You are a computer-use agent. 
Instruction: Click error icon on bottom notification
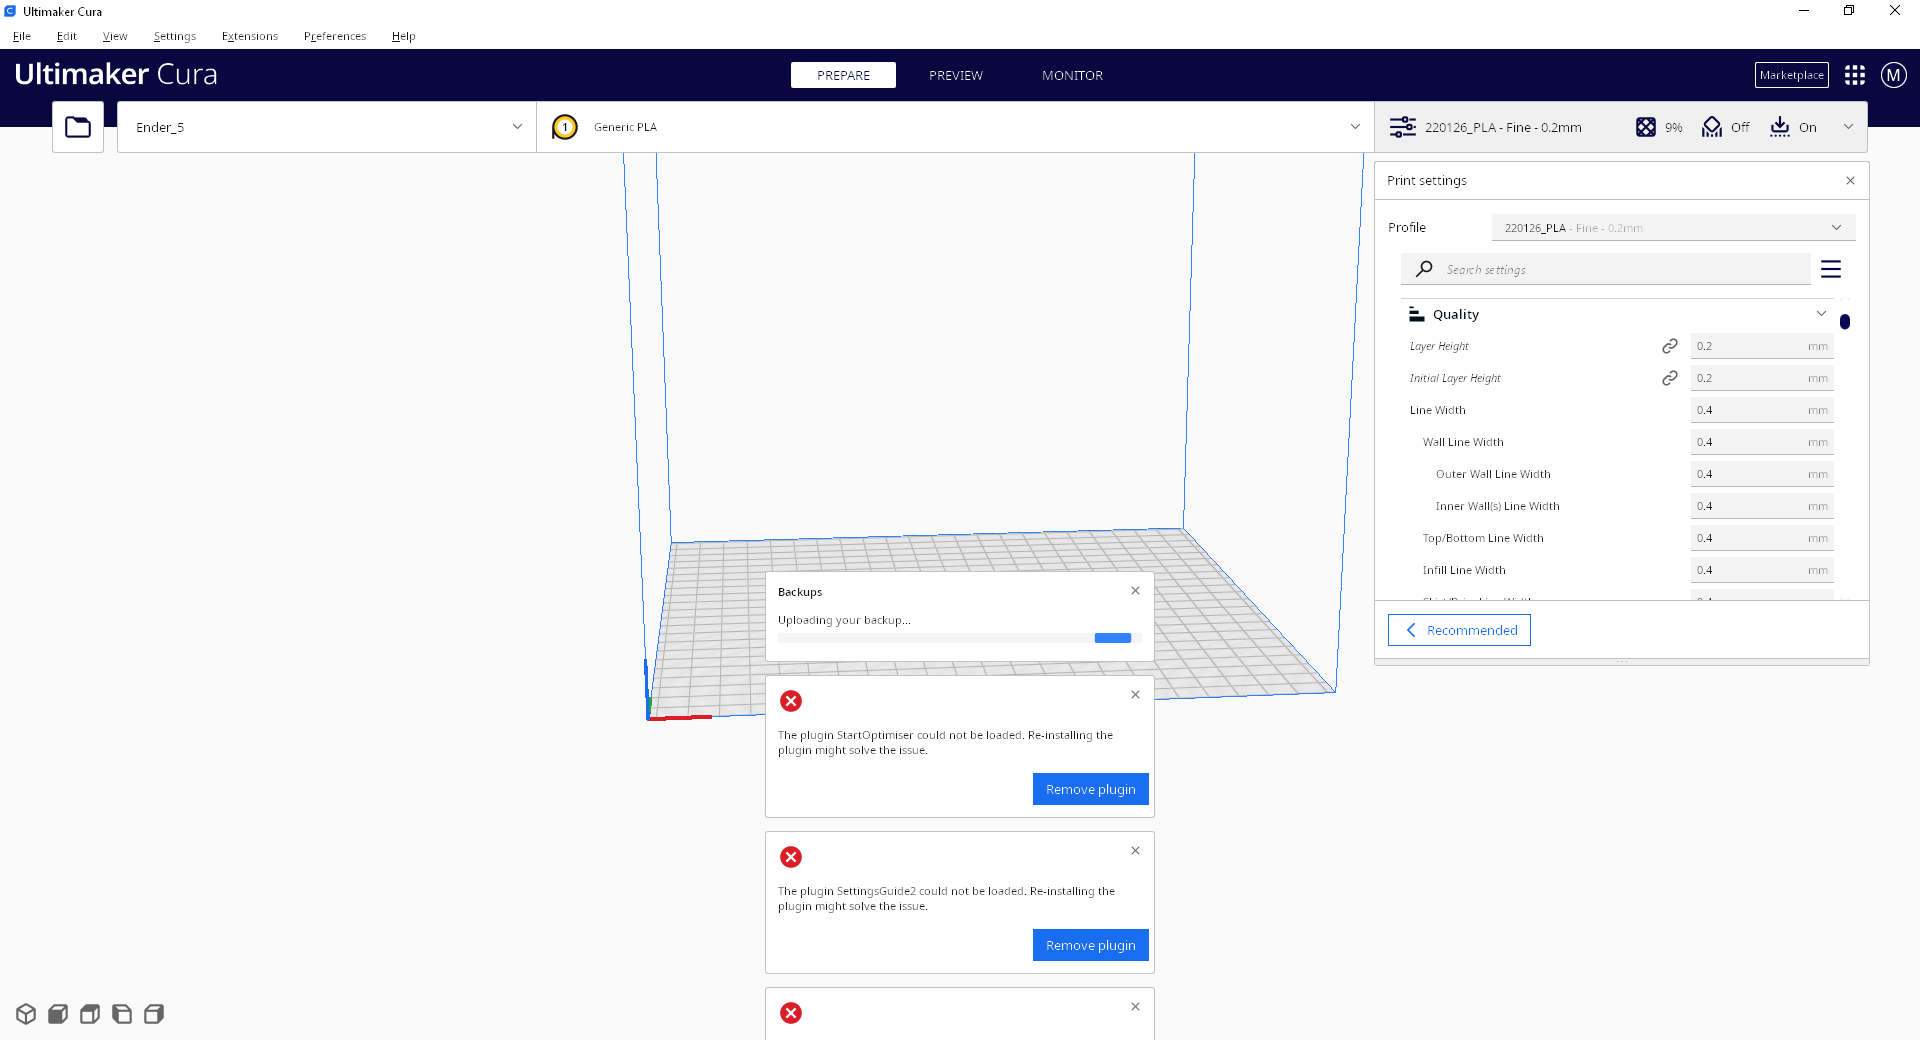791,1013
